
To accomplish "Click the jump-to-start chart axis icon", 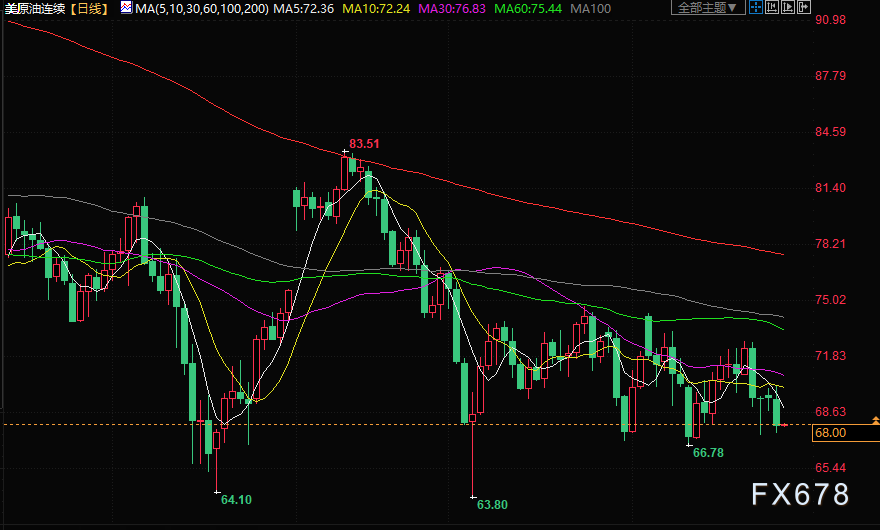I will tap(772, 7).
